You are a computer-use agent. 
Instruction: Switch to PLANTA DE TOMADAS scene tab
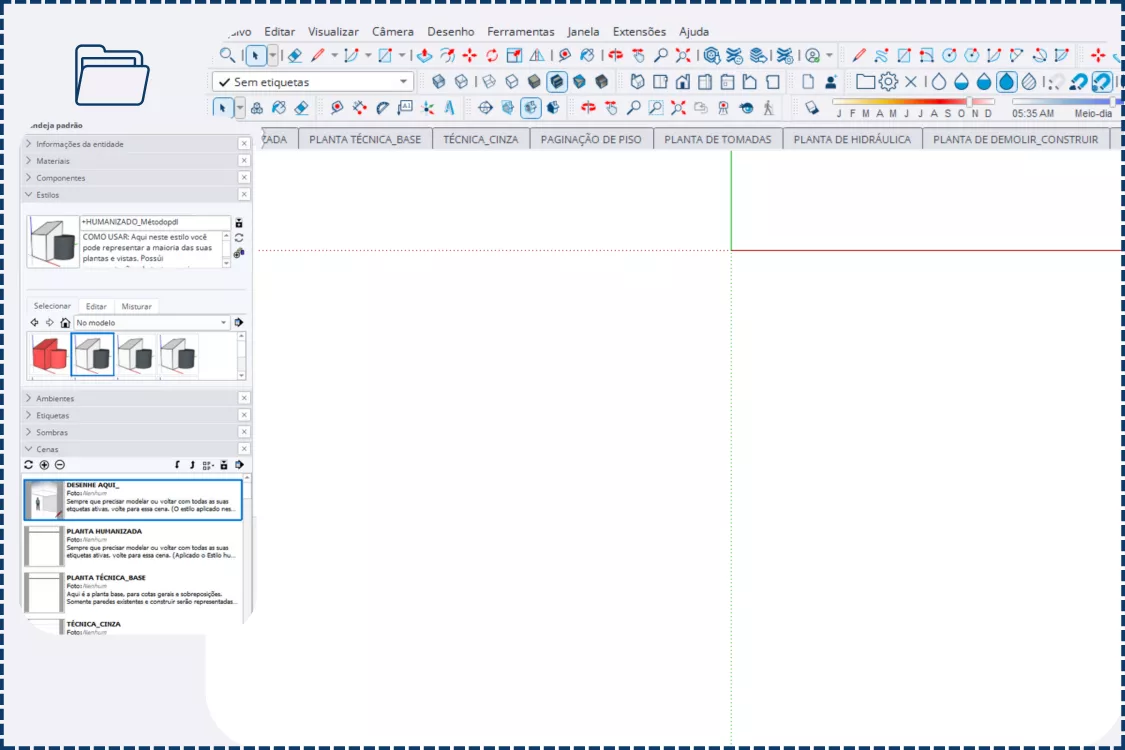717,140
